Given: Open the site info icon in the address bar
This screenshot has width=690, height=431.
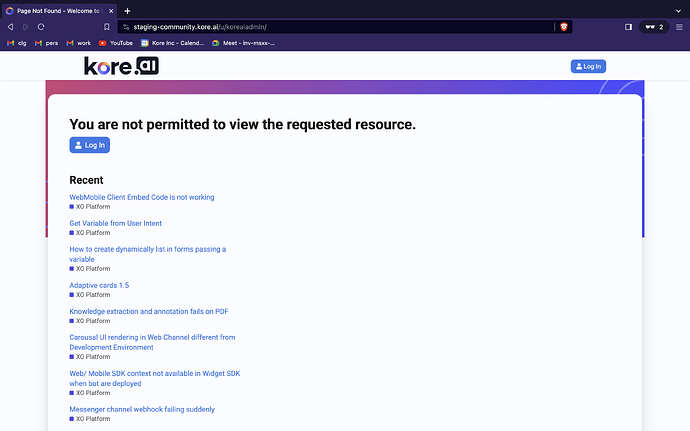Looking at the screenshot, I should 126,27.
